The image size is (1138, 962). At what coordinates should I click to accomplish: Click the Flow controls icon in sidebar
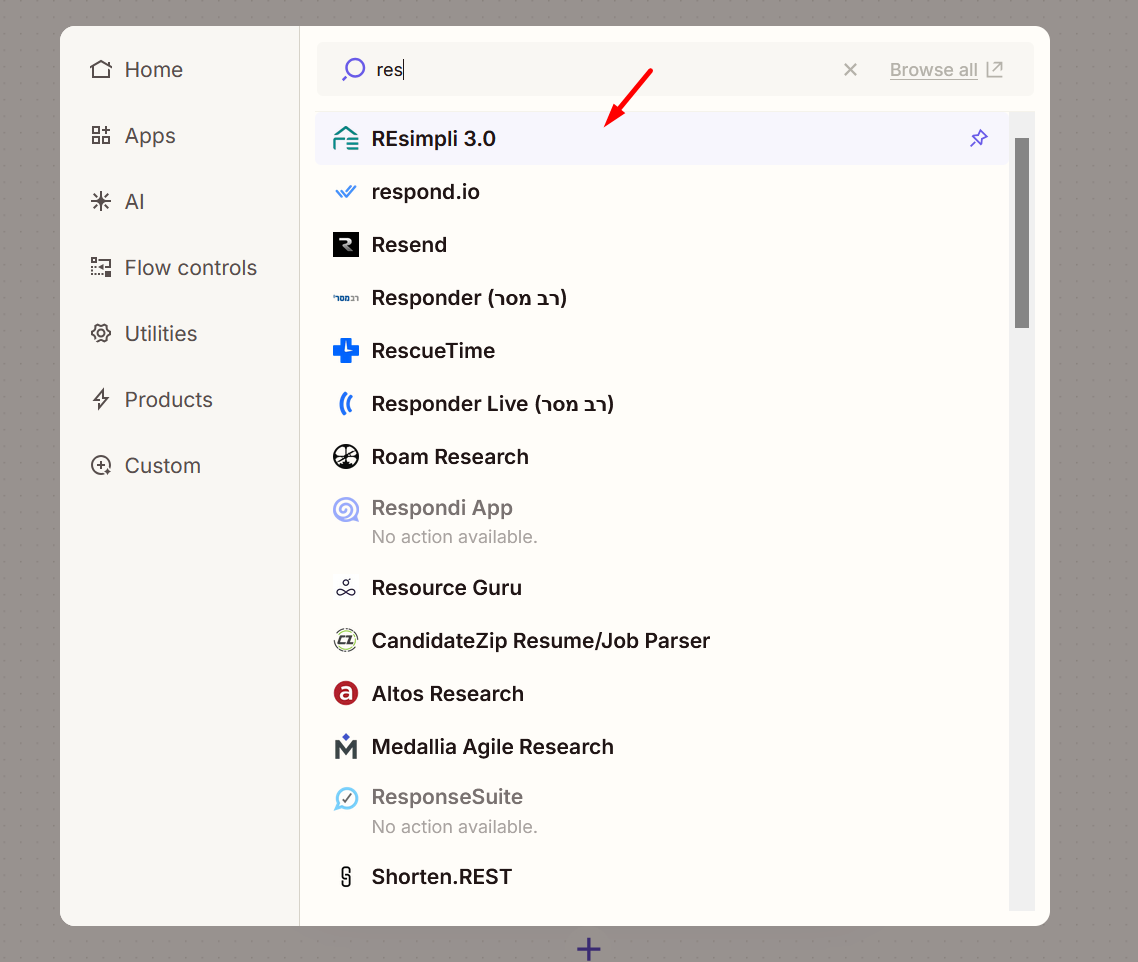coord(101,267)
